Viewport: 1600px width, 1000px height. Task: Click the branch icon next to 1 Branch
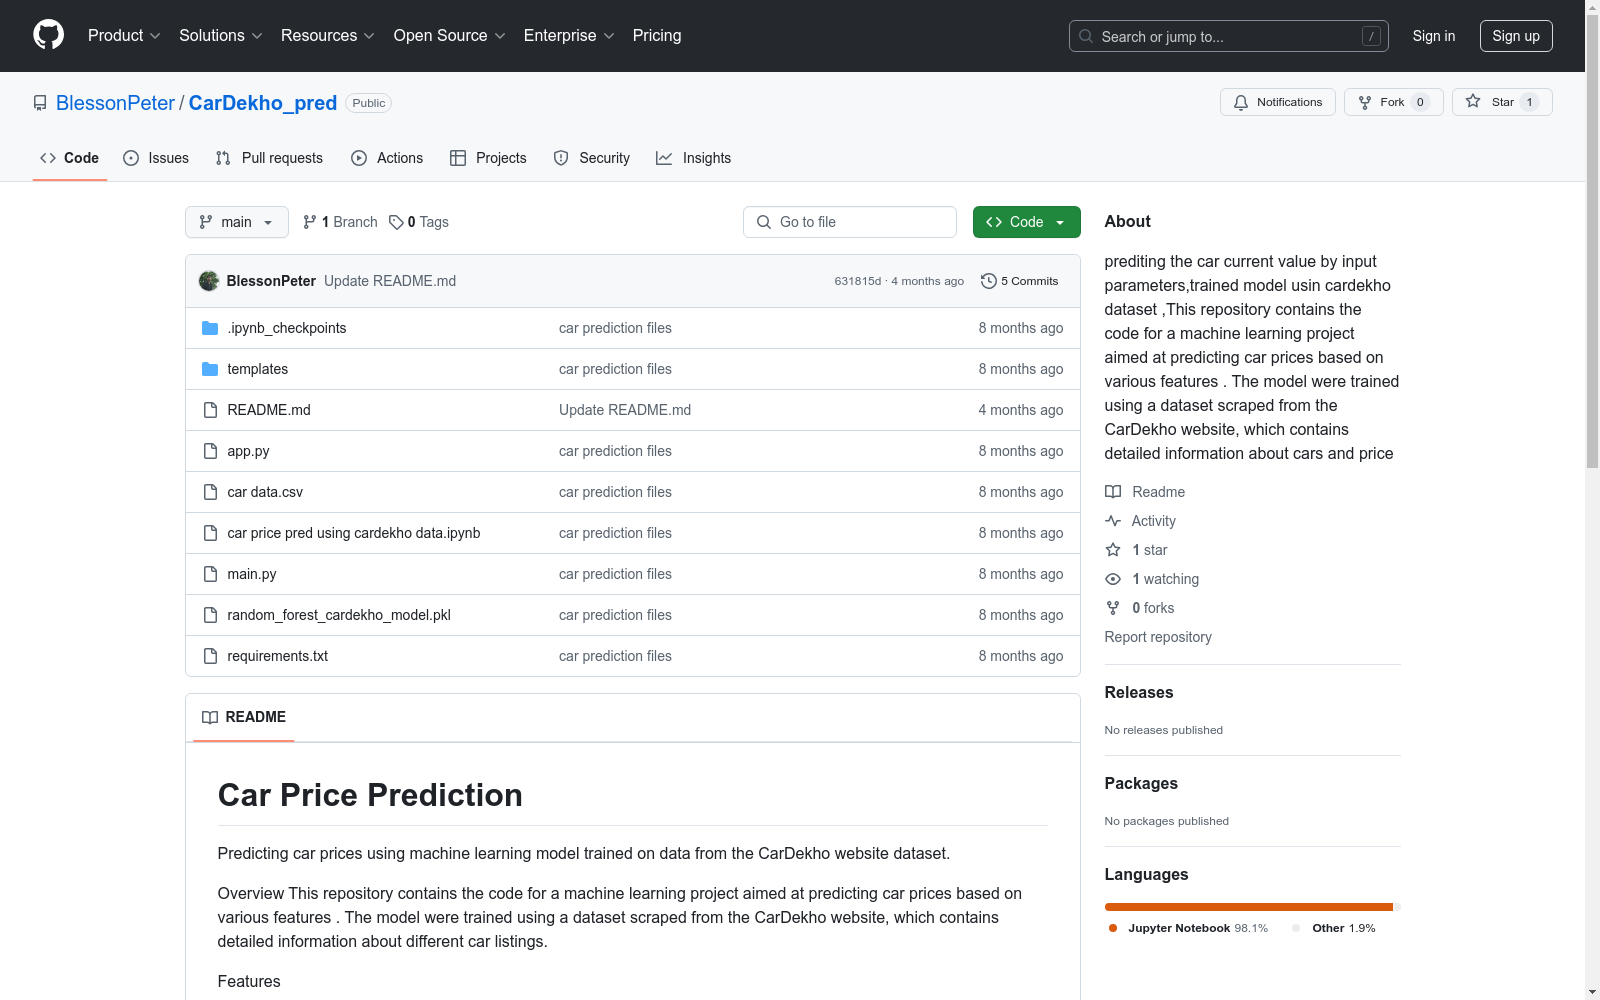310,222
